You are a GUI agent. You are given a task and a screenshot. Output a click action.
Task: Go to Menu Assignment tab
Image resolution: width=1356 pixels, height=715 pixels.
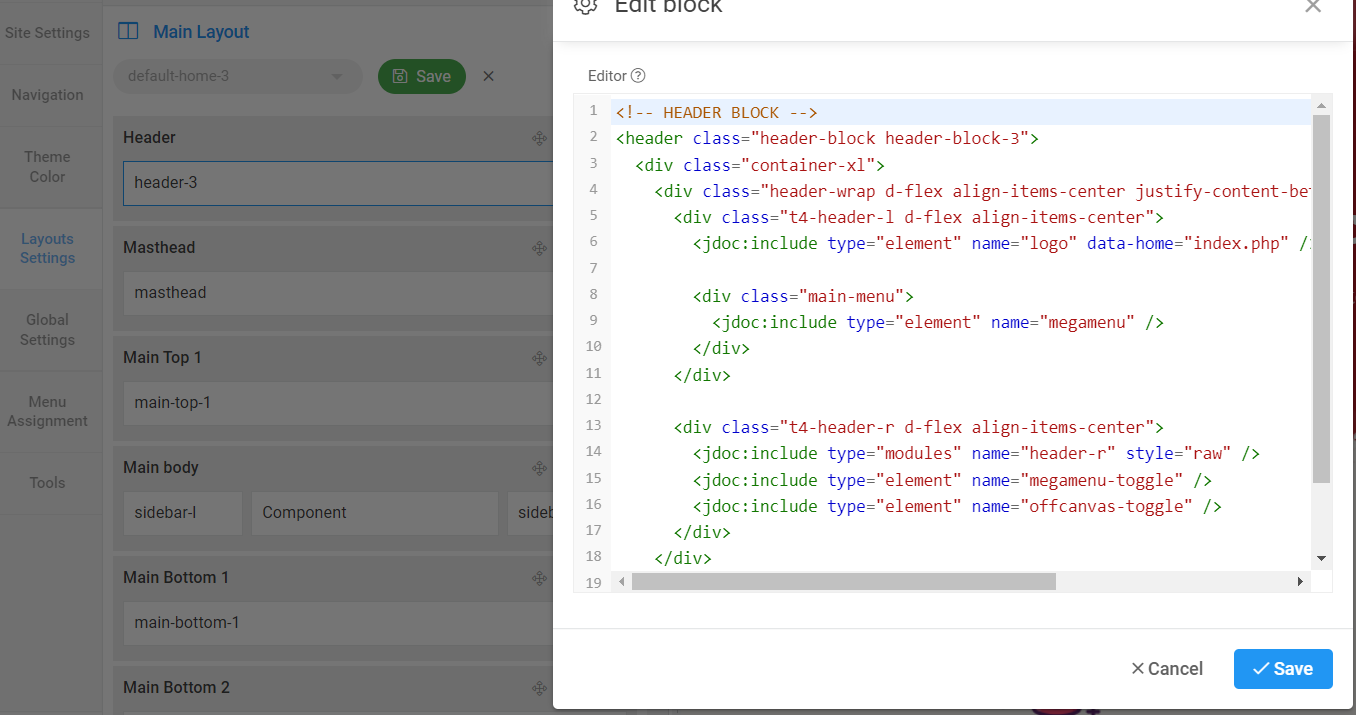point(47,411)
